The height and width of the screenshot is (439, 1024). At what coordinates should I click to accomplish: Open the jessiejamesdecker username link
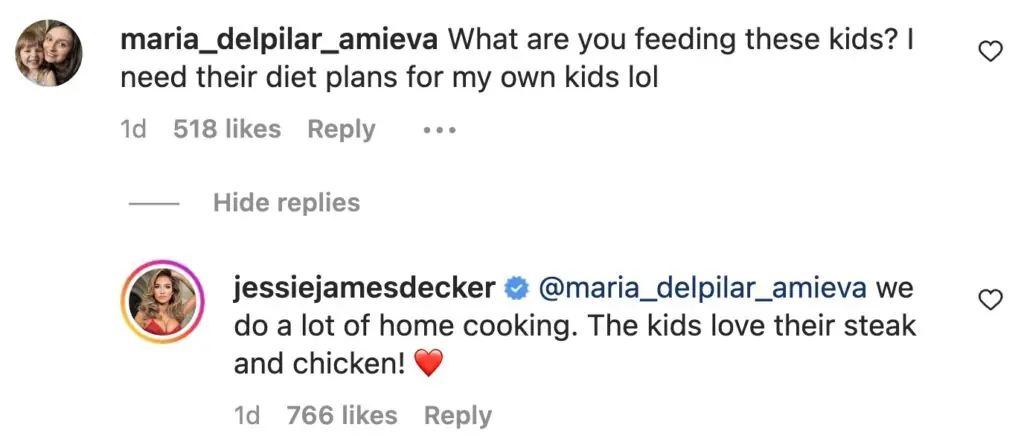(364, 289)
